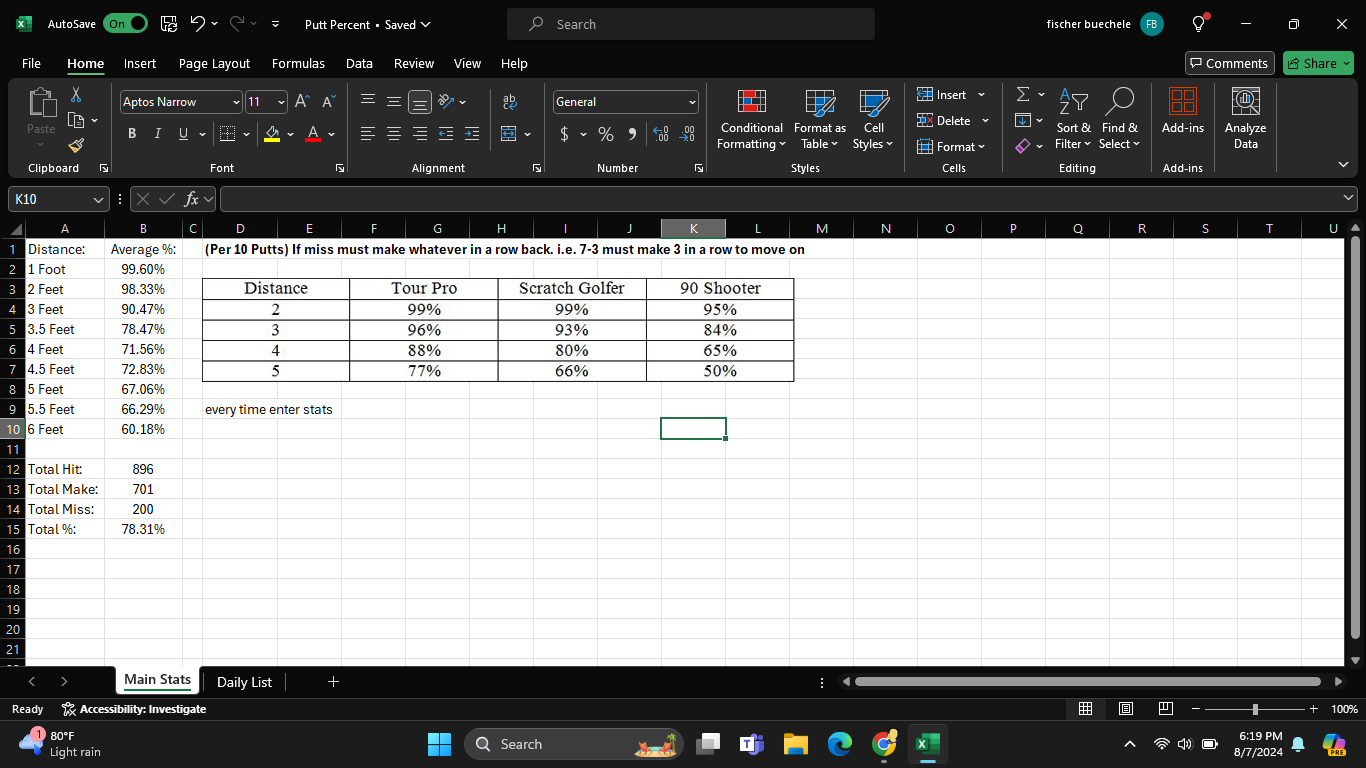1366x768 pixels.
Task: Open the font name dropdown Aptos Narrow
Action: (x=236, y=102)
